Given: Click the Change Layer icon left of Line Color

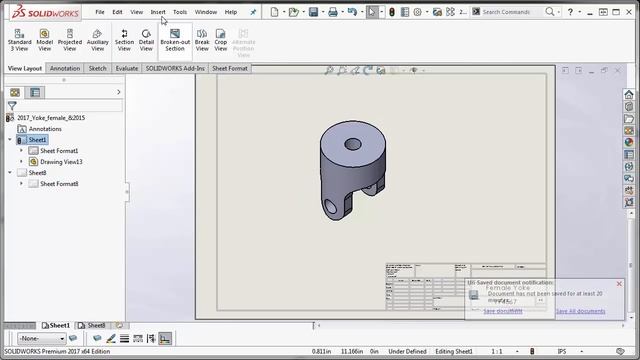Looking at the screenshot, I should click(97, 338).
